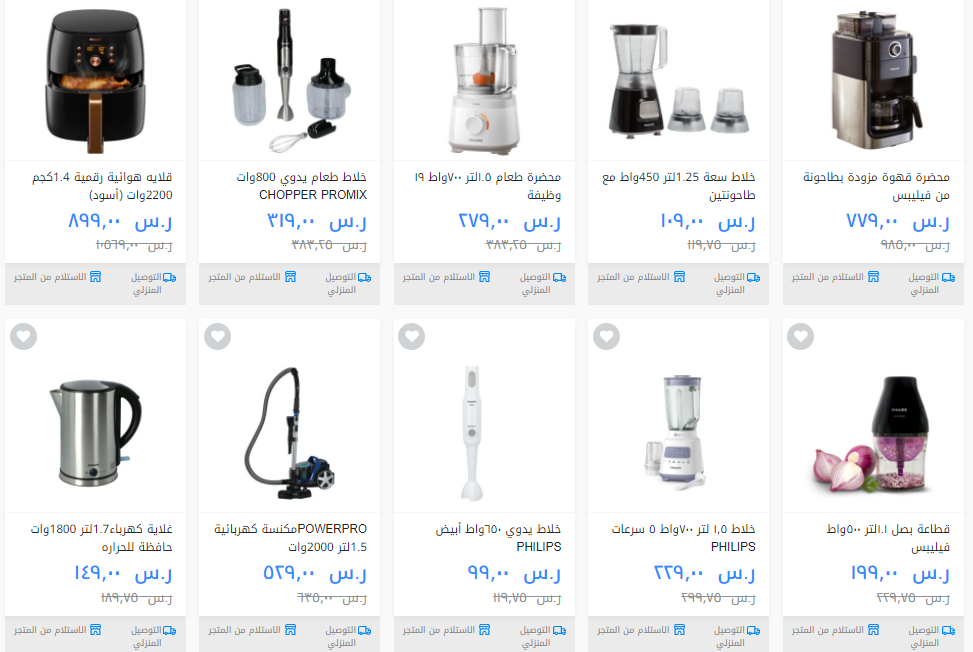
Task: Click store pickup icon under onion chopper
Action: [873, 630]
